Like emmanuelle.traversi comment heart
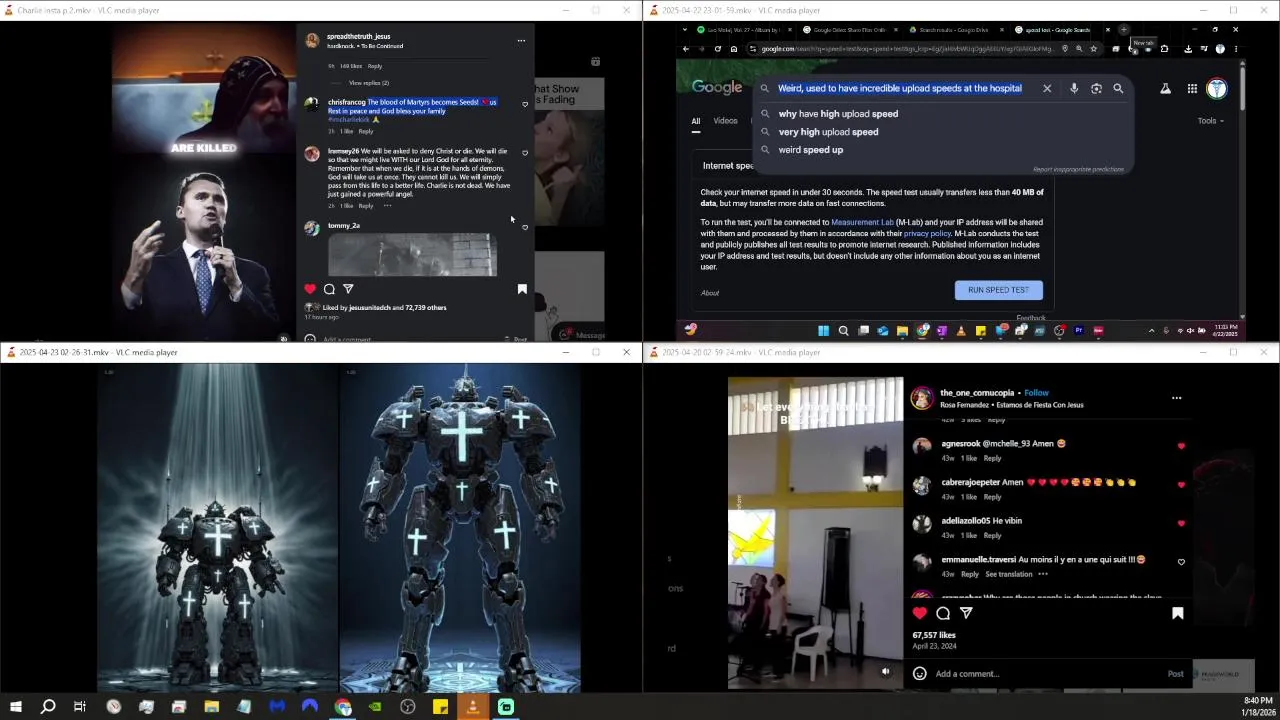 [x=1181, y=562]
